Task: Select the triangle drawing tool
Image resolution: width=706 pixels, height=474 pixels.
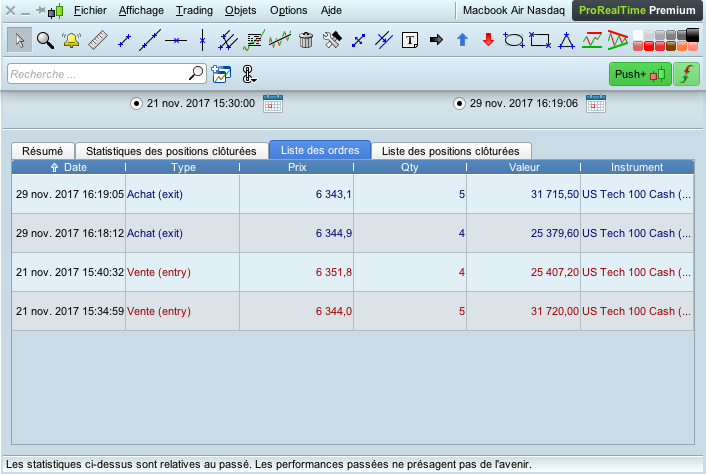Action: [x=566, y=40]
